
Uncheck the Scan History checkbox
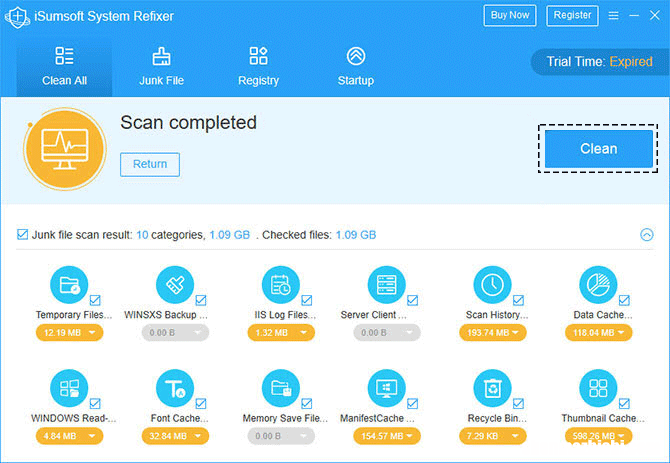[x=518, y=300]
